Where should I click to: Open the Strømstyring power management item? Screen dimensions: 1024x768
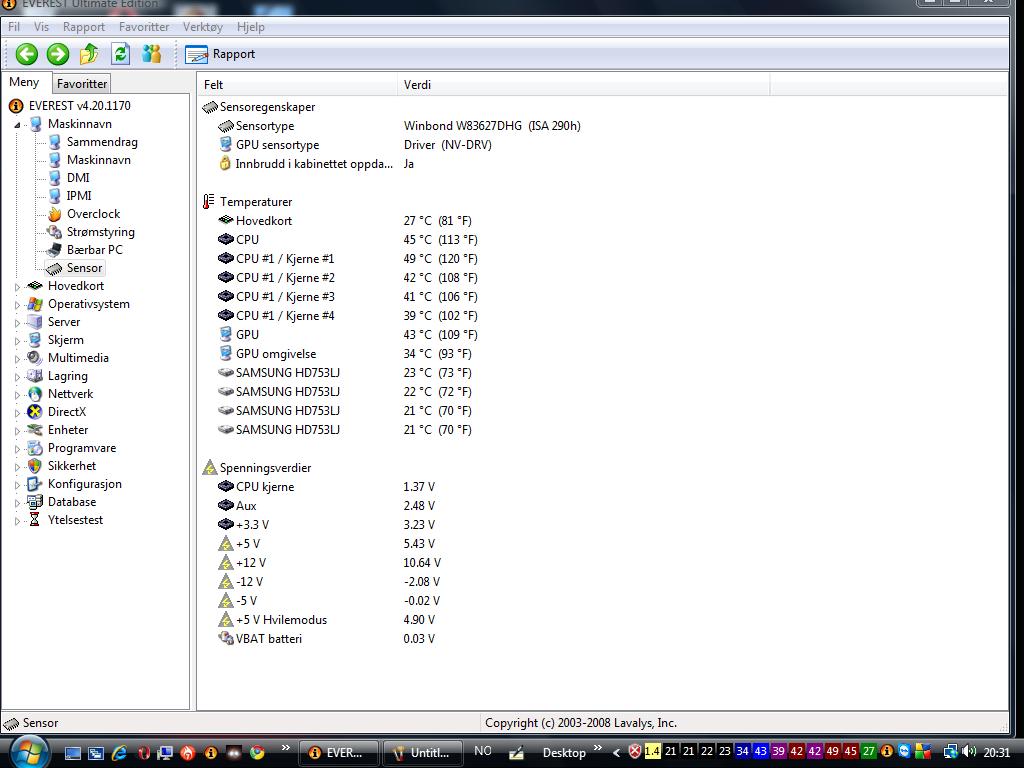coord(100,232)
